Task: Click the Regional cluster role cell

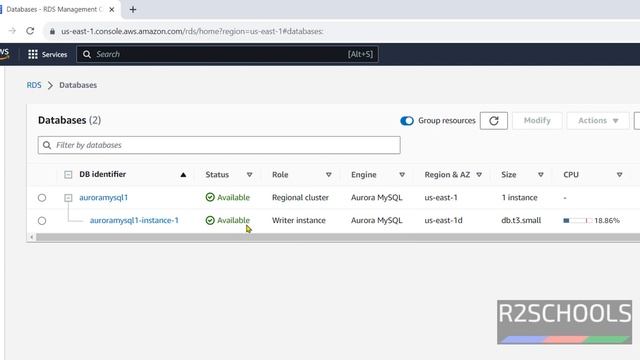Action: pyautogui.click(x=300, y=198)
